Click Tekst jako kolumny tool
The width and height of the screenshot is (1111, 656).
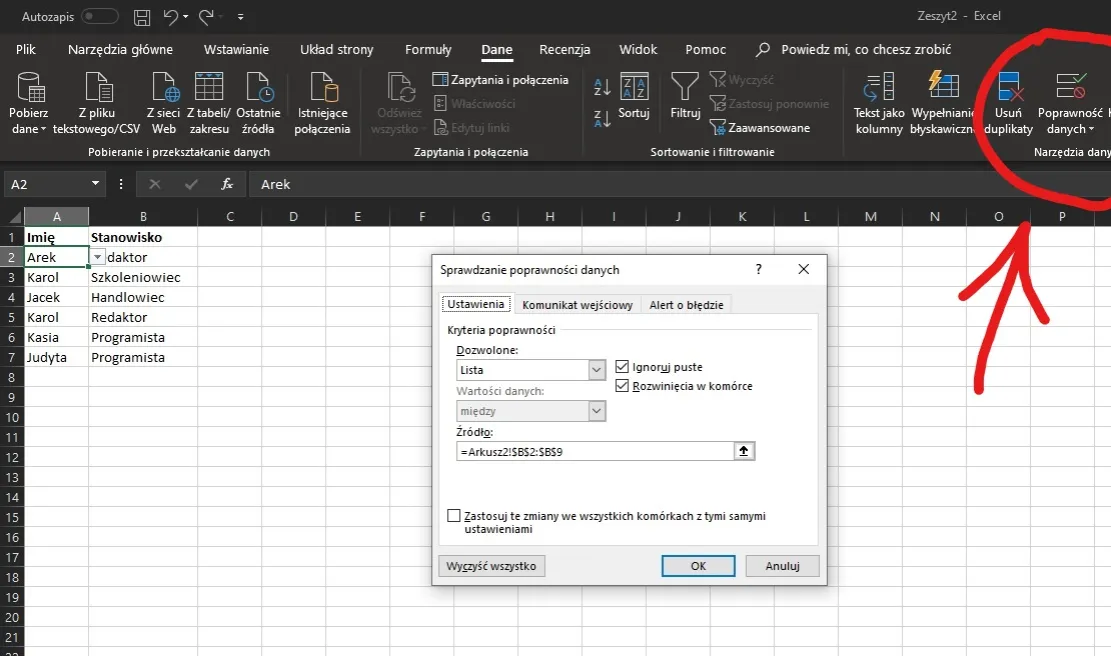(878, 90)
